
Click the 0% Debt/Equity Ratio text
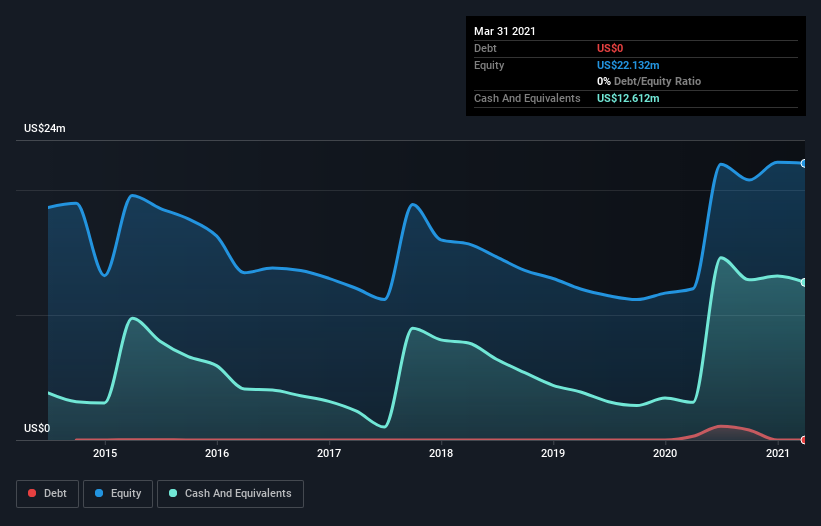[x=649, y=81]
